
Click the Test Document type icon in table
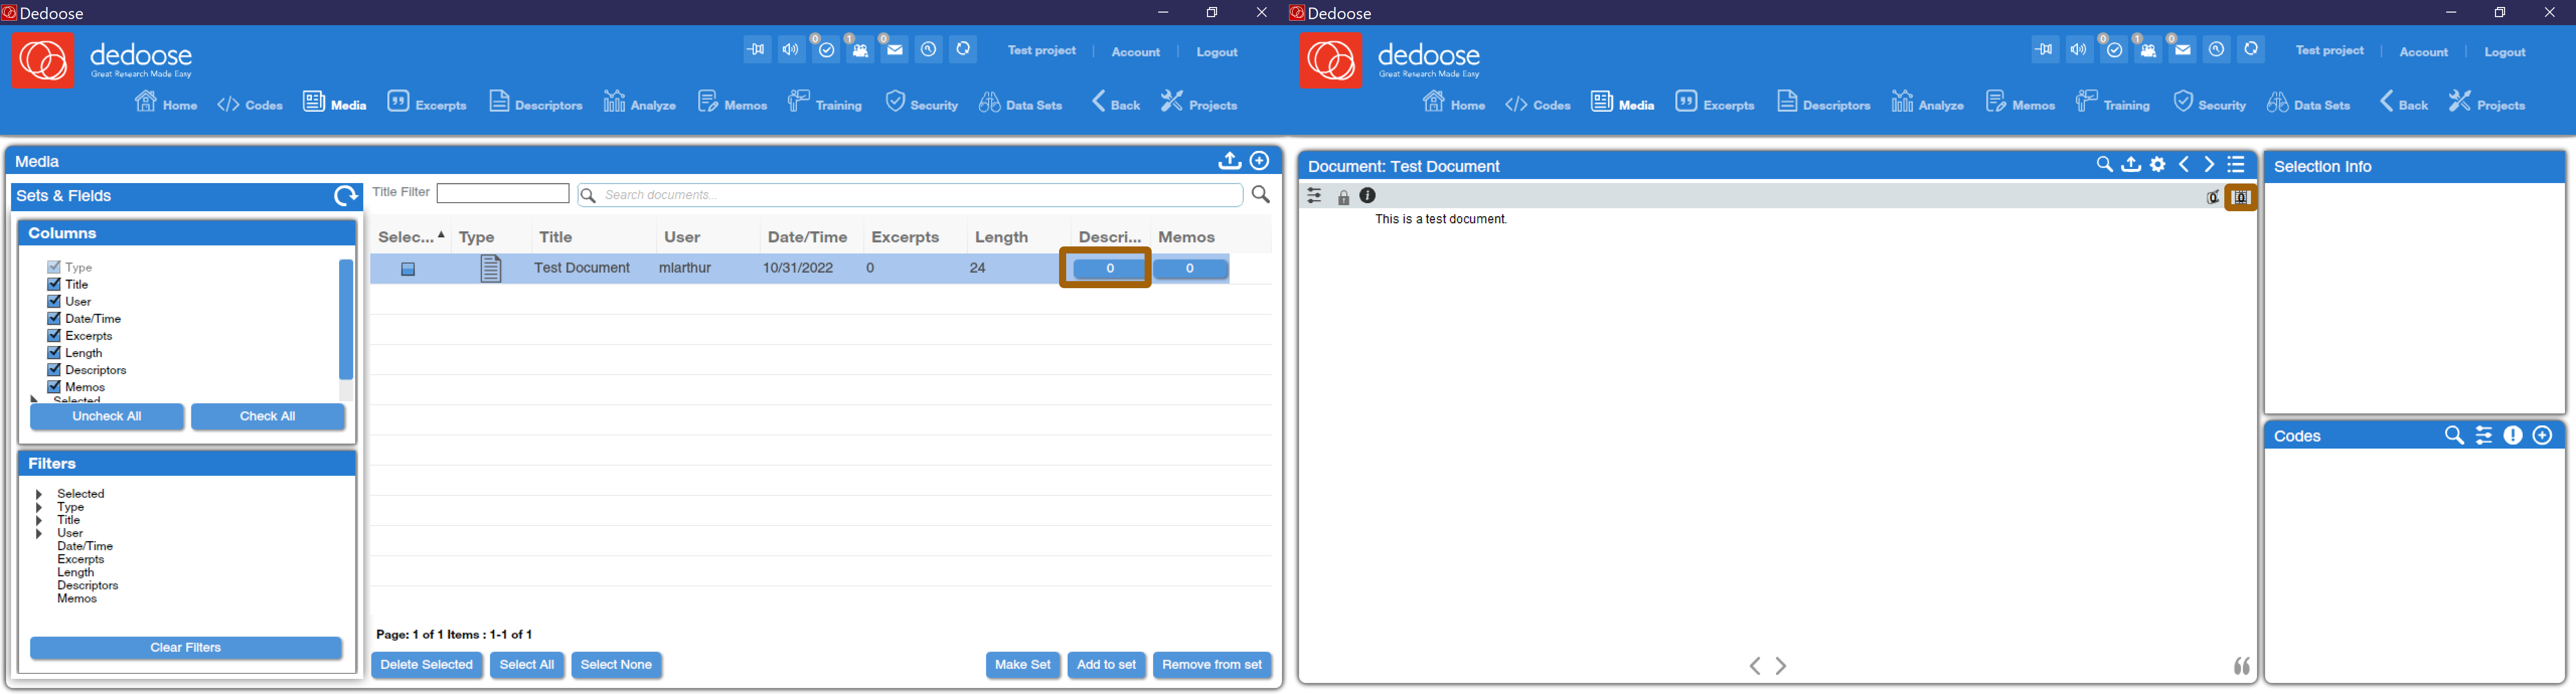coord(490,268)
